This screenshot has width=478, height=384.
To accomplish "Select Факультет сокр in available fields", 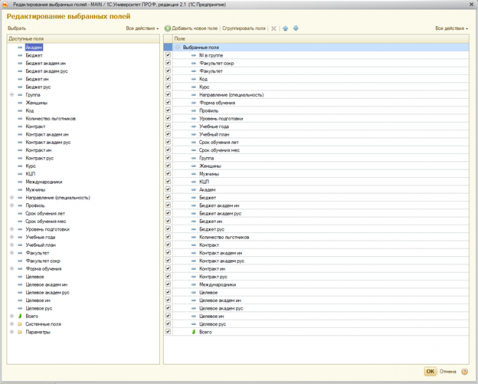I will pyautogui.click(x=43, y=261).
